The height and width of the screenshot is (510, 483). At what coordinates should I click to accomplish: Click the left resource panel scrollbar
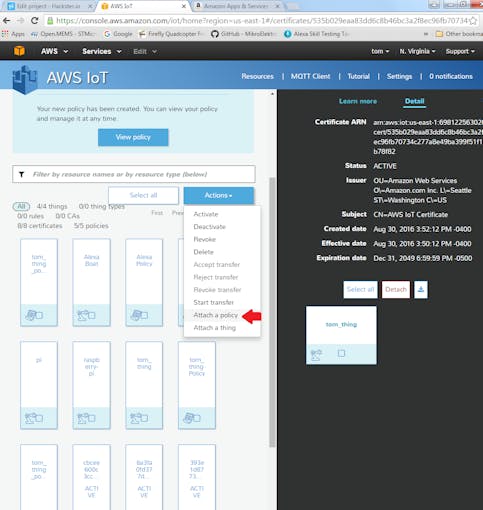[x=272, y=312]
